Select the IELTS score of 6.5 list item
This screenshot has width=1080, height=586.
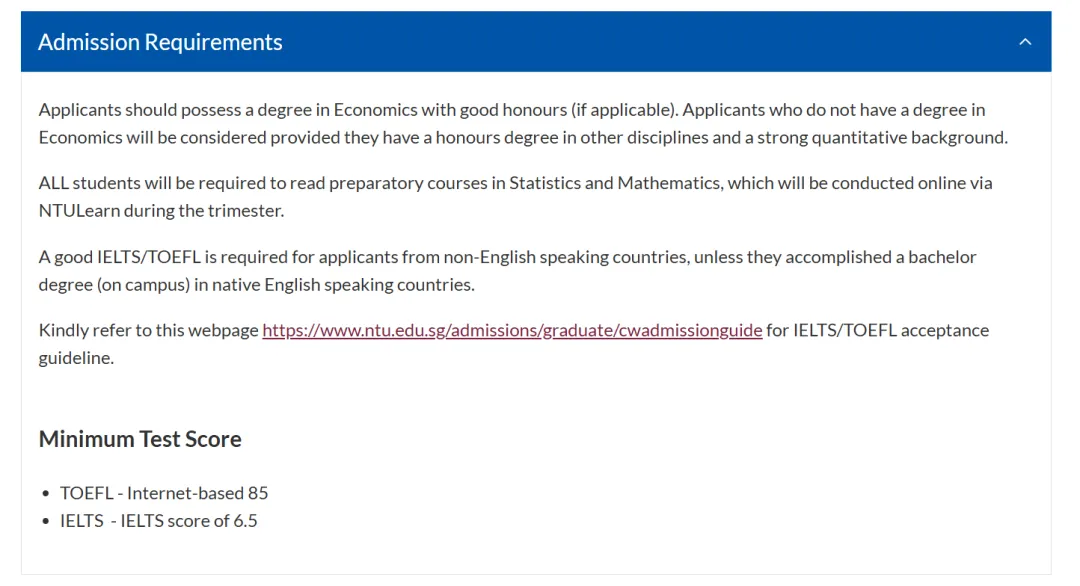pyautogui.click(x=159, y=521)
